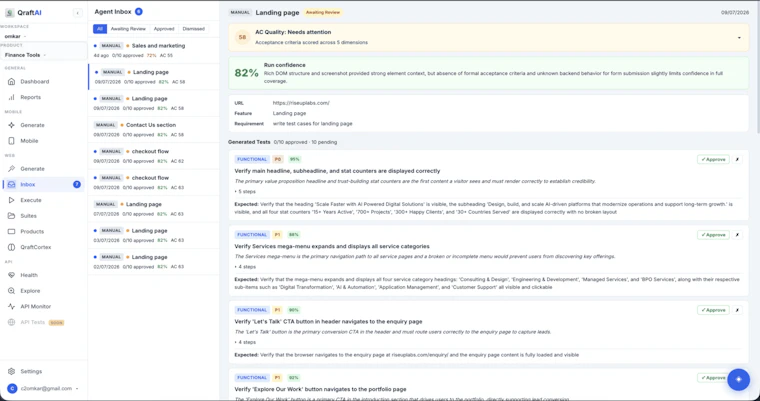Expand the AC Quality panel chevron
The height and width of the screenshot is (401, 760).
[x=739, y=38]
